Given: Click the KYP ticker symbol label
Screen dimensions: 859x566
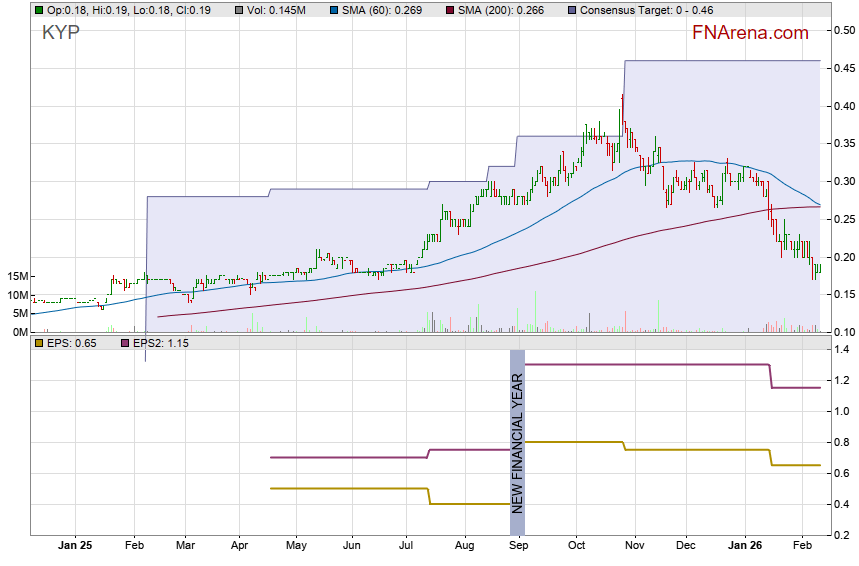Looking at the screenshot, I should pos(60,32).
